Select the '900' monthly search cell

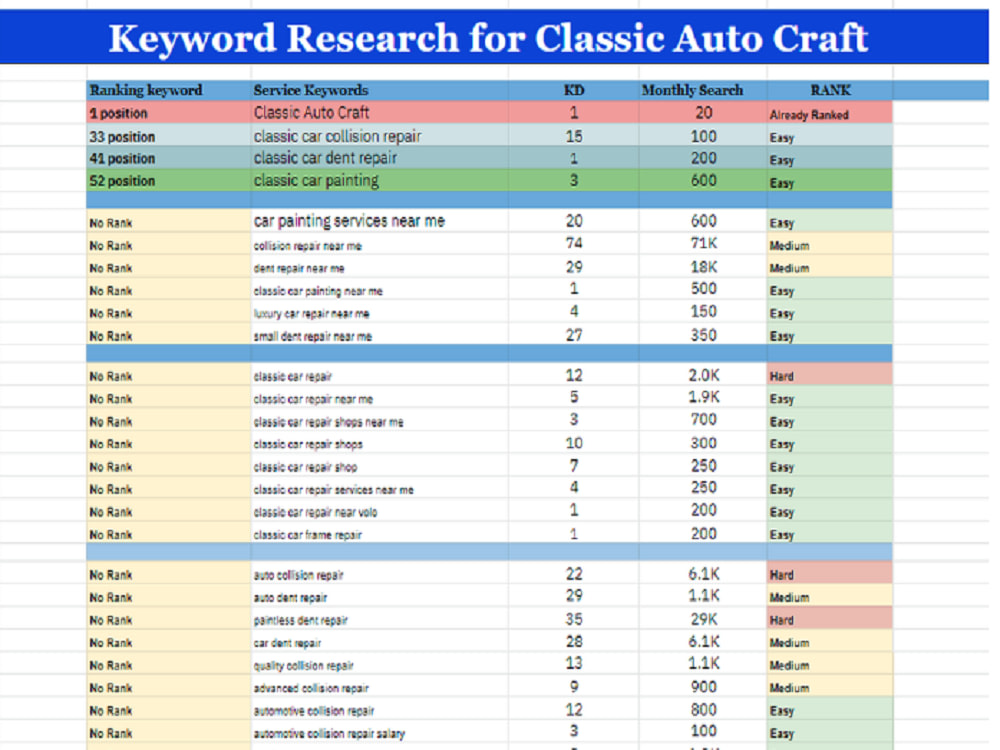(703, 687)
